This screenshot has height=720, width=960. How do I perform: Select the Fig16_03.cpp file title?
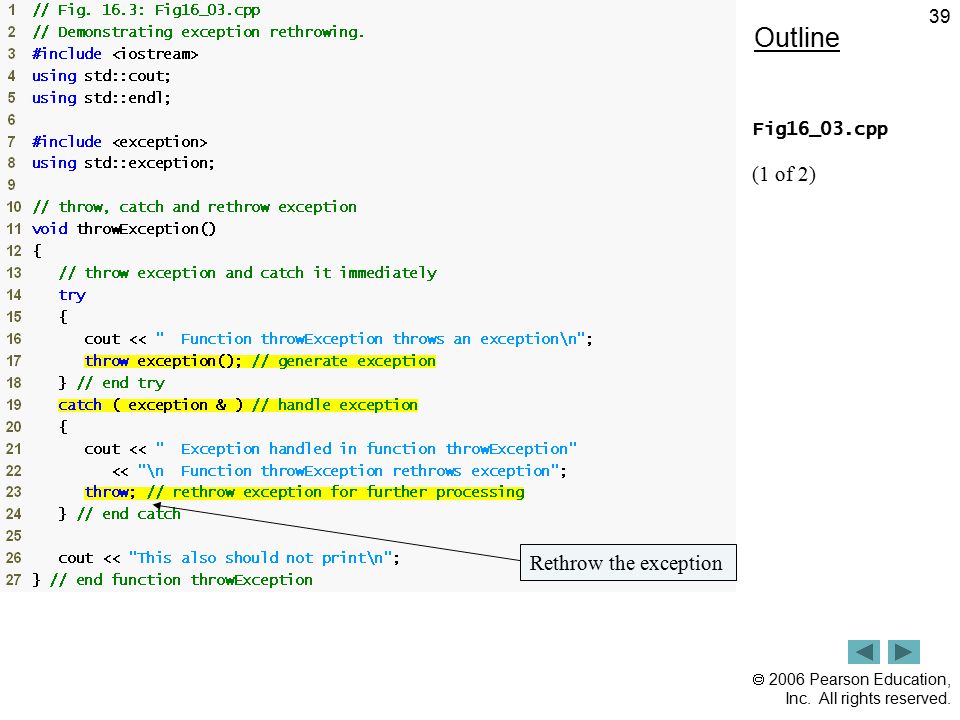(x=820, y=129)
